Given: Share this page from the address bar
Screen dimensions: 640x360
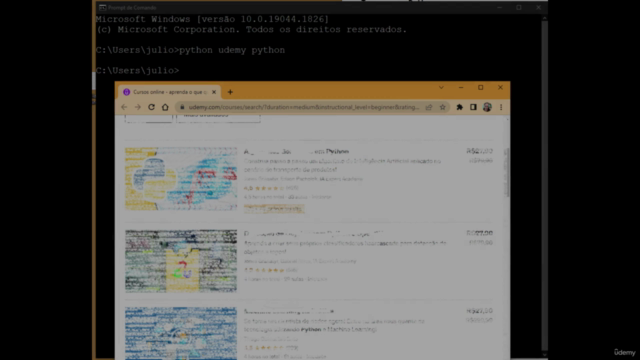Looking at the screenshot, I should coord(429,107).
